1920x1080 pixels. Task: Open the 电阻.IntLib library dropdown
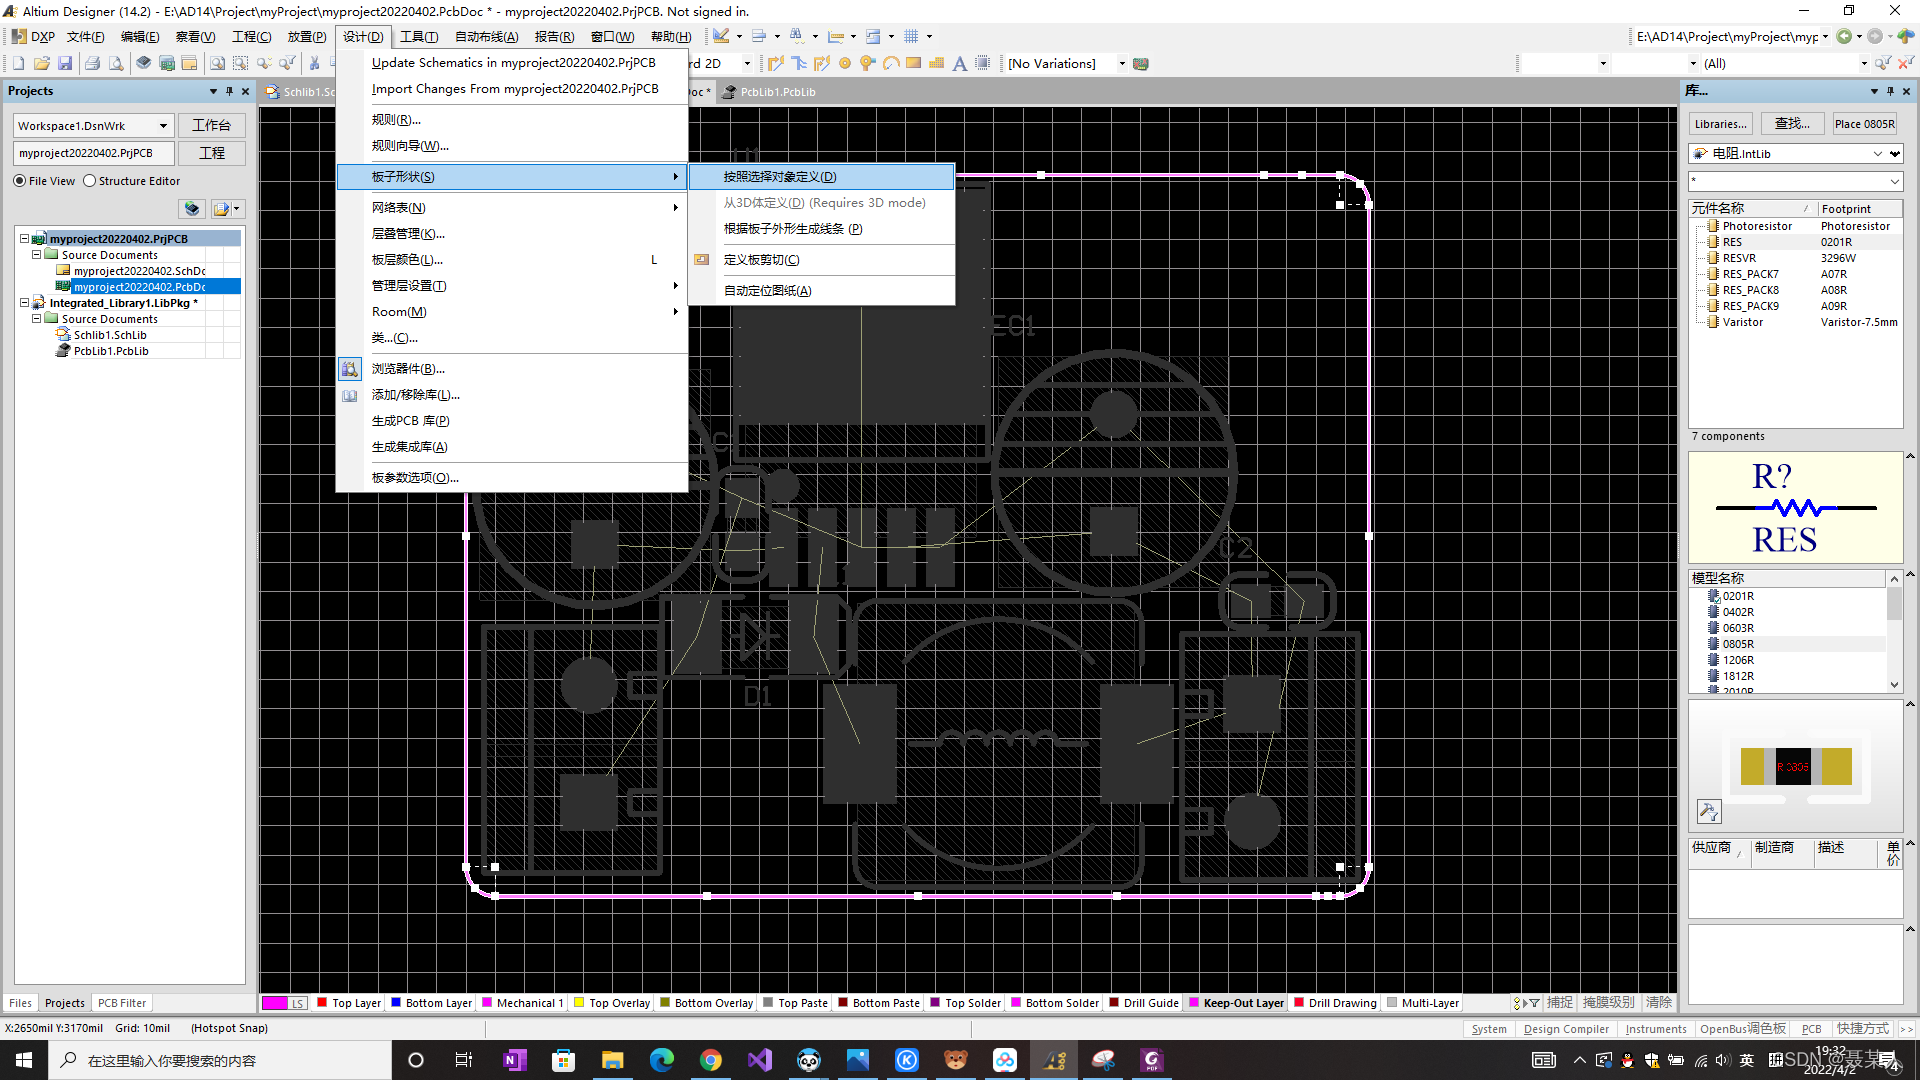(1878, 154)
